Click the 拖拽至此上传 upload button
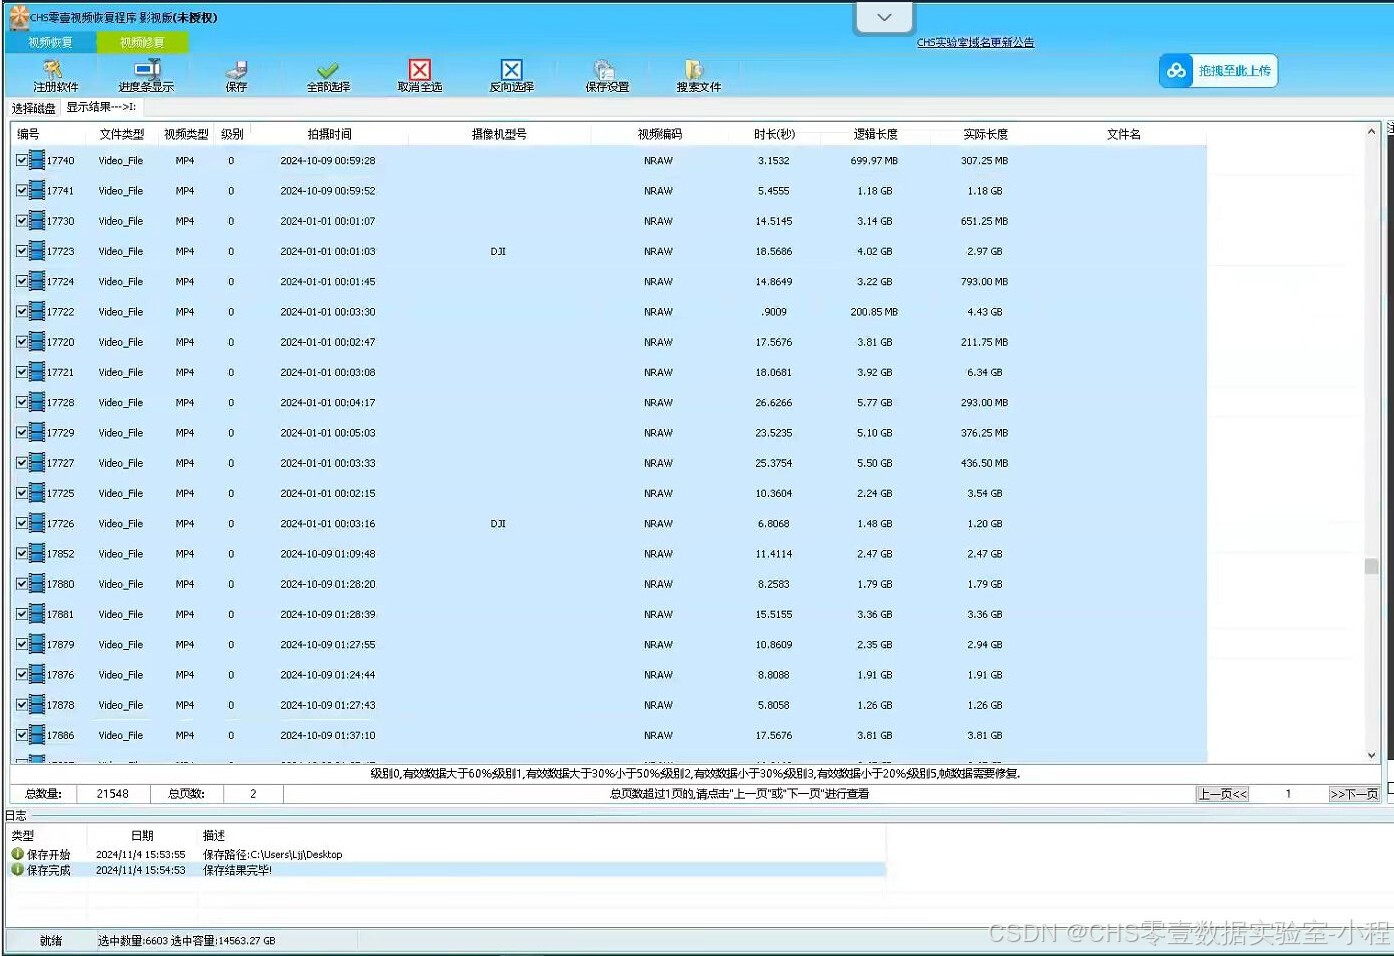The height and width of the screenshot is (956, 1394). [x=1218, y=71]
